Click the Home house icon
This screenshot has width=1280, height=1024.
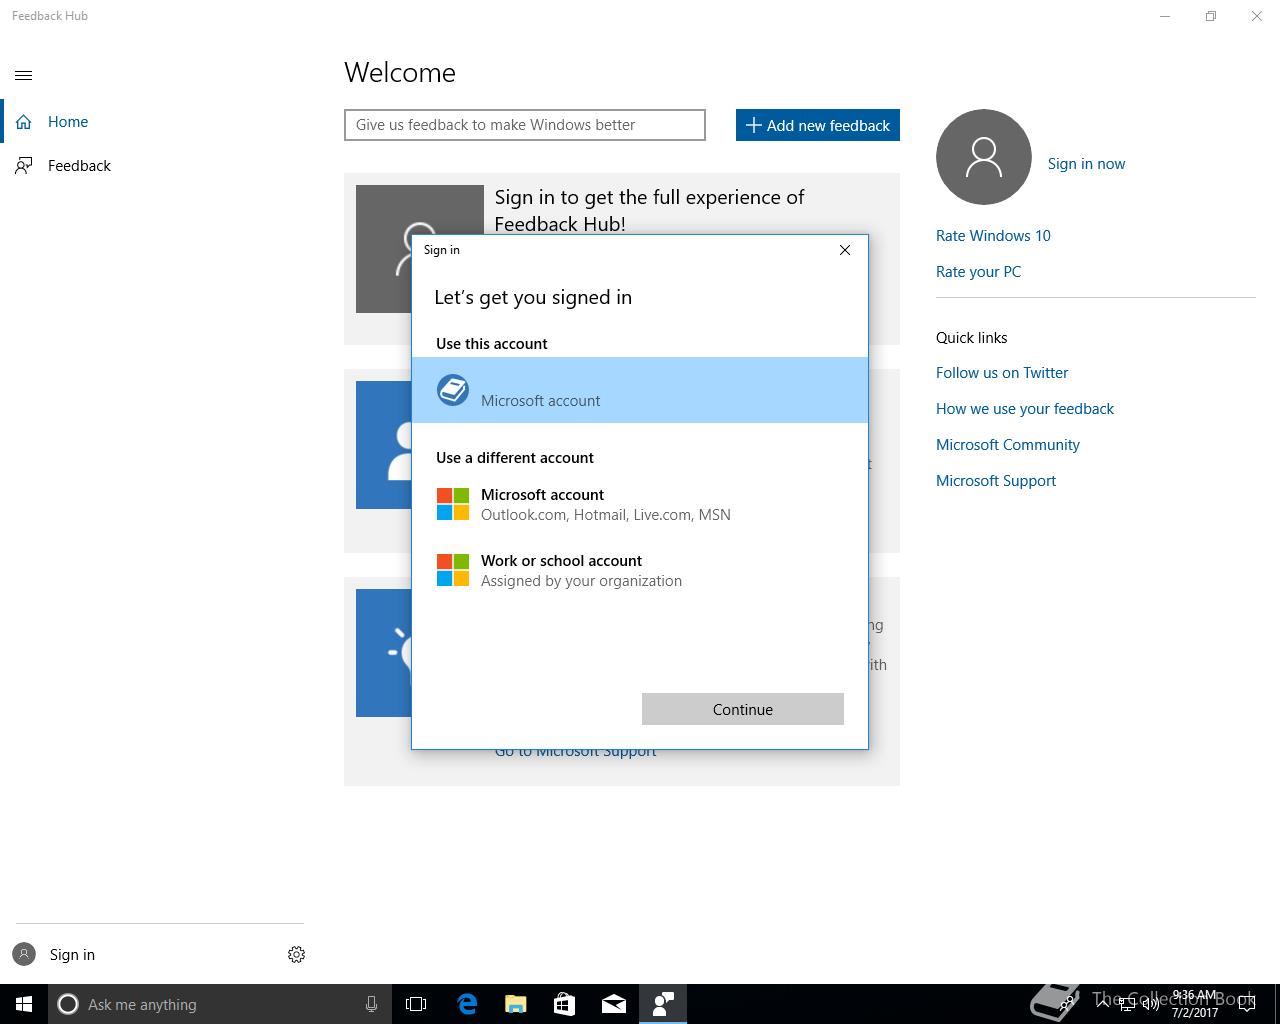[24, 122]
